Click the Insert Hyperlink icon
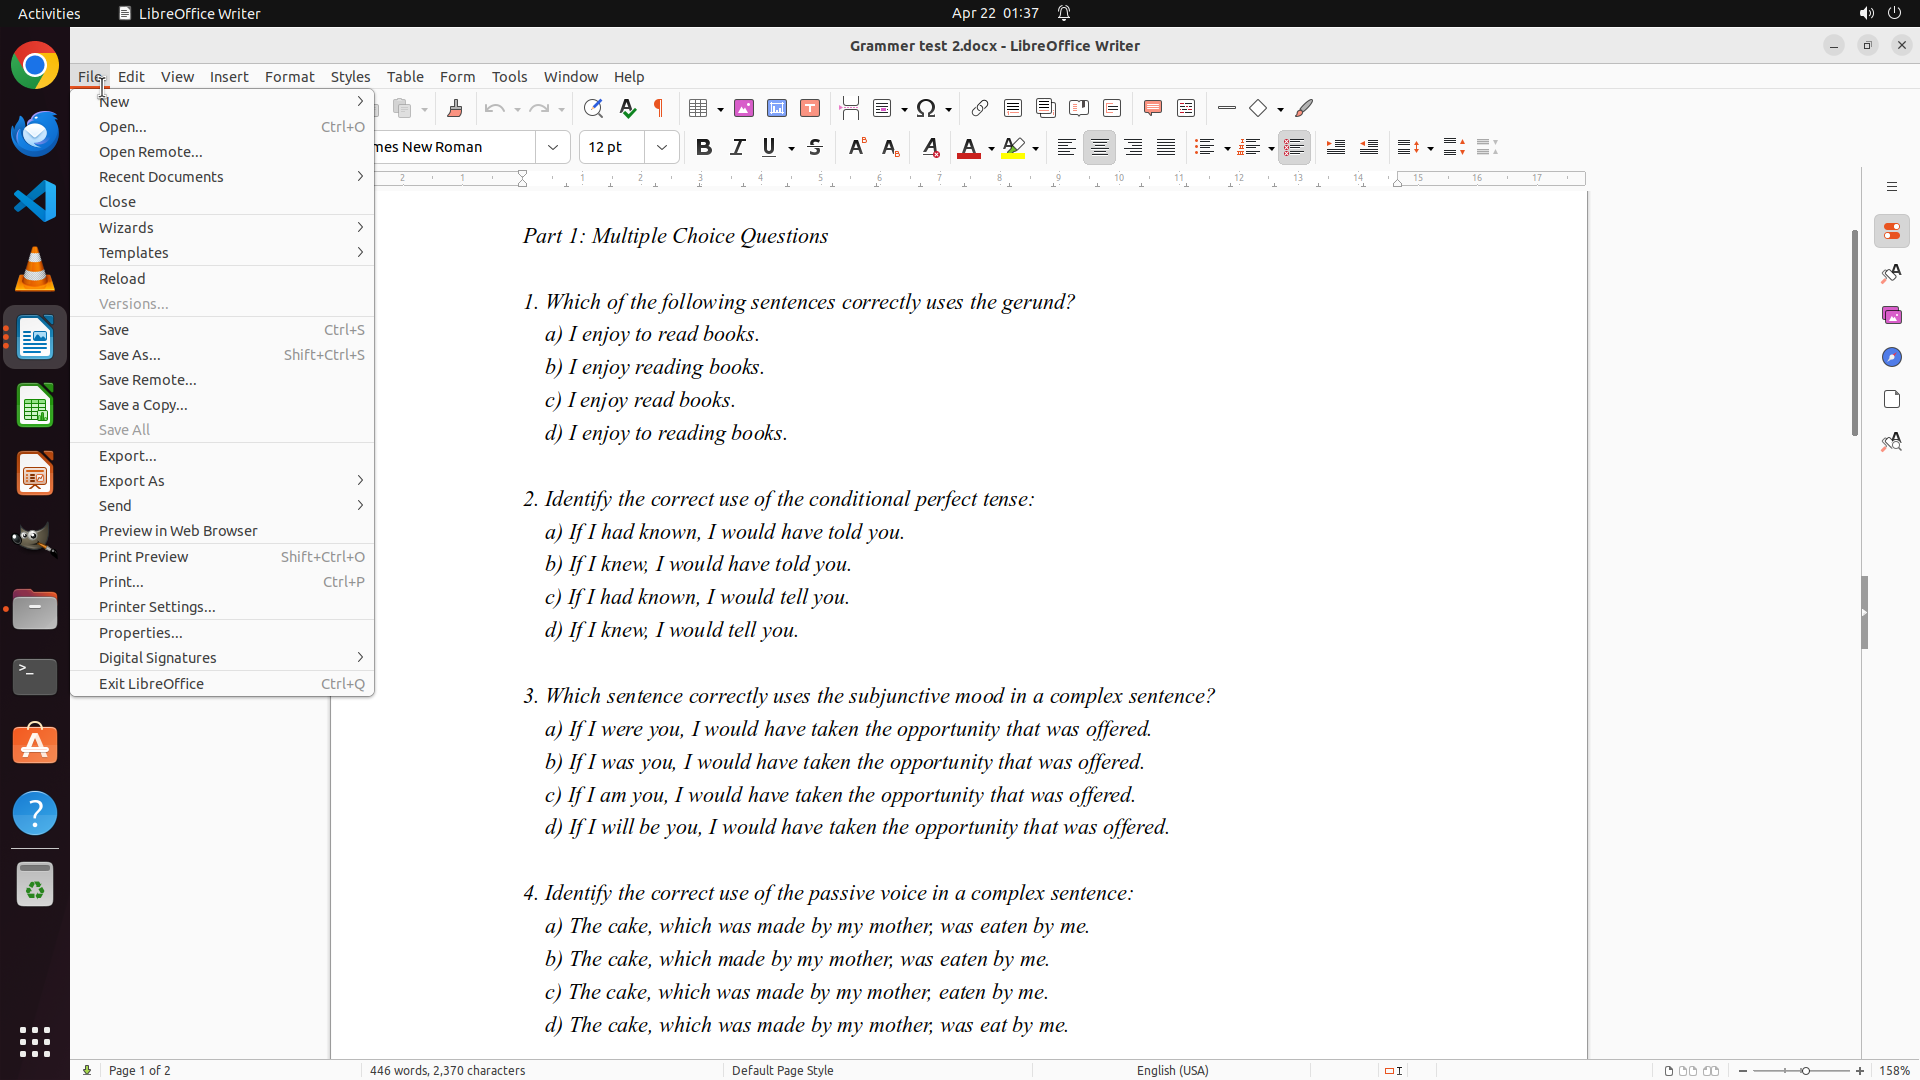 coord(980,108)
